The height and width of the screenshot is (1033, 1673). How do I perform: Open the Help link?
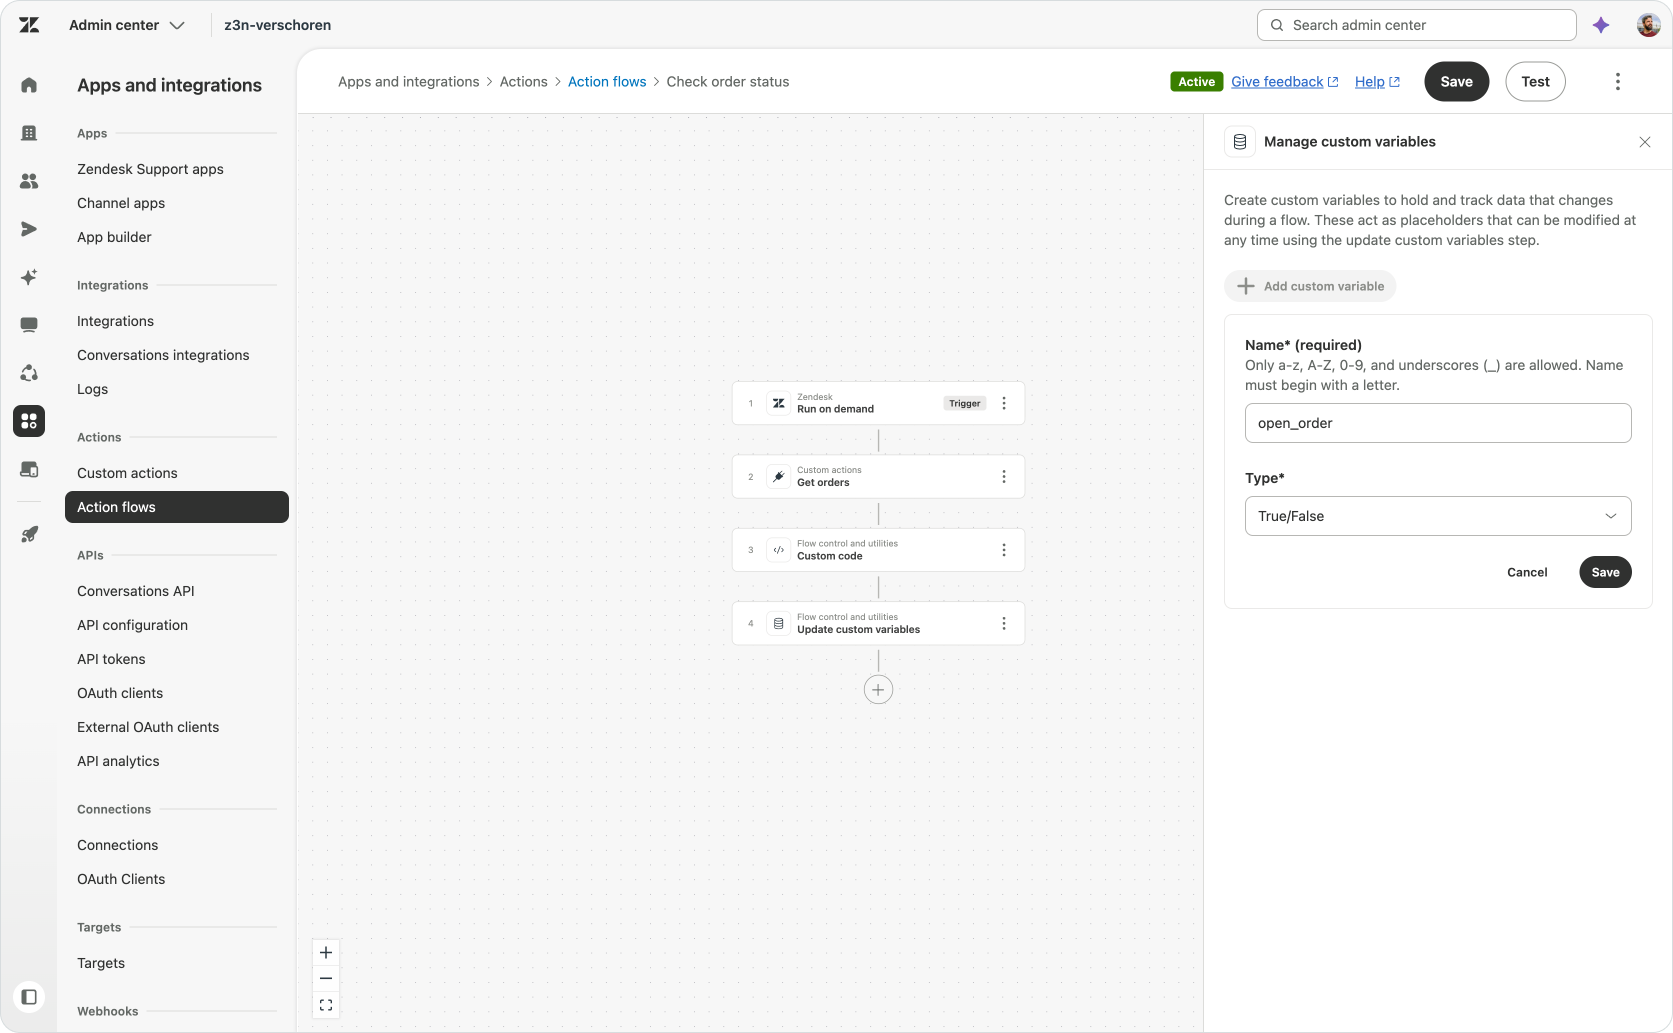1377,82
